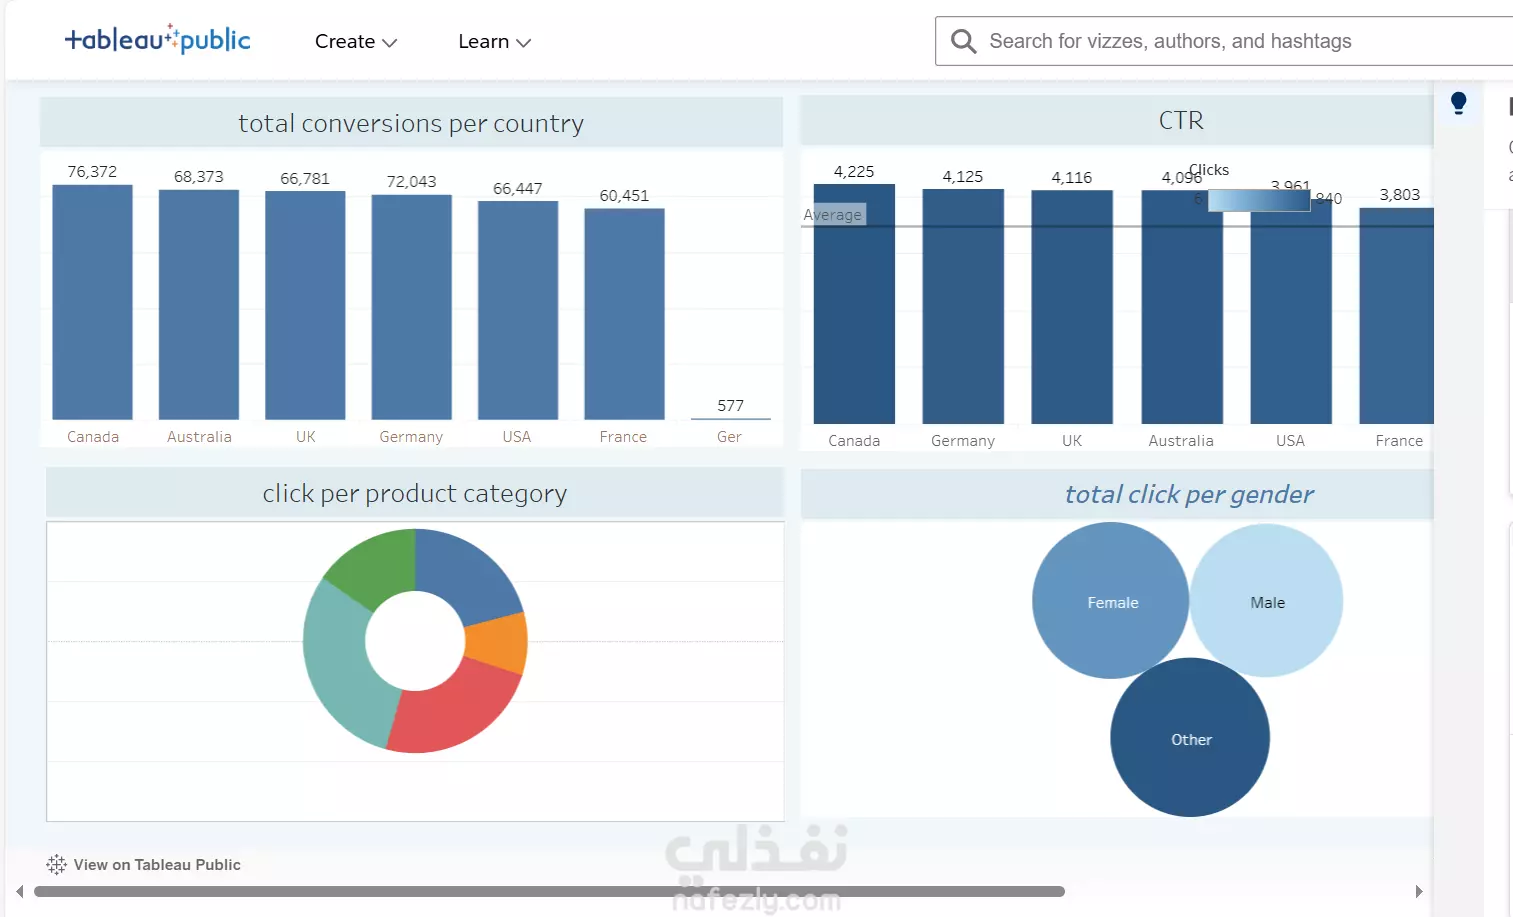Click the Tableau Public logo
The width and height of the screenshot is (1513, 917).
pos(158,39)
